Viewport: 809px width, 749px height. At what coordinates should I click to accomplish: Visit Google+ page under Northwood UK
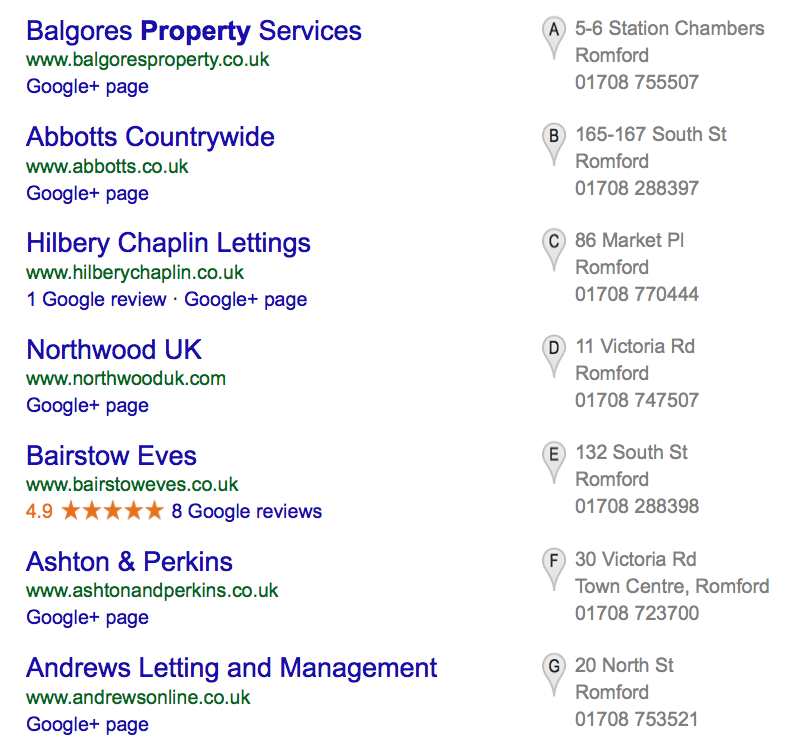(87, 405)
